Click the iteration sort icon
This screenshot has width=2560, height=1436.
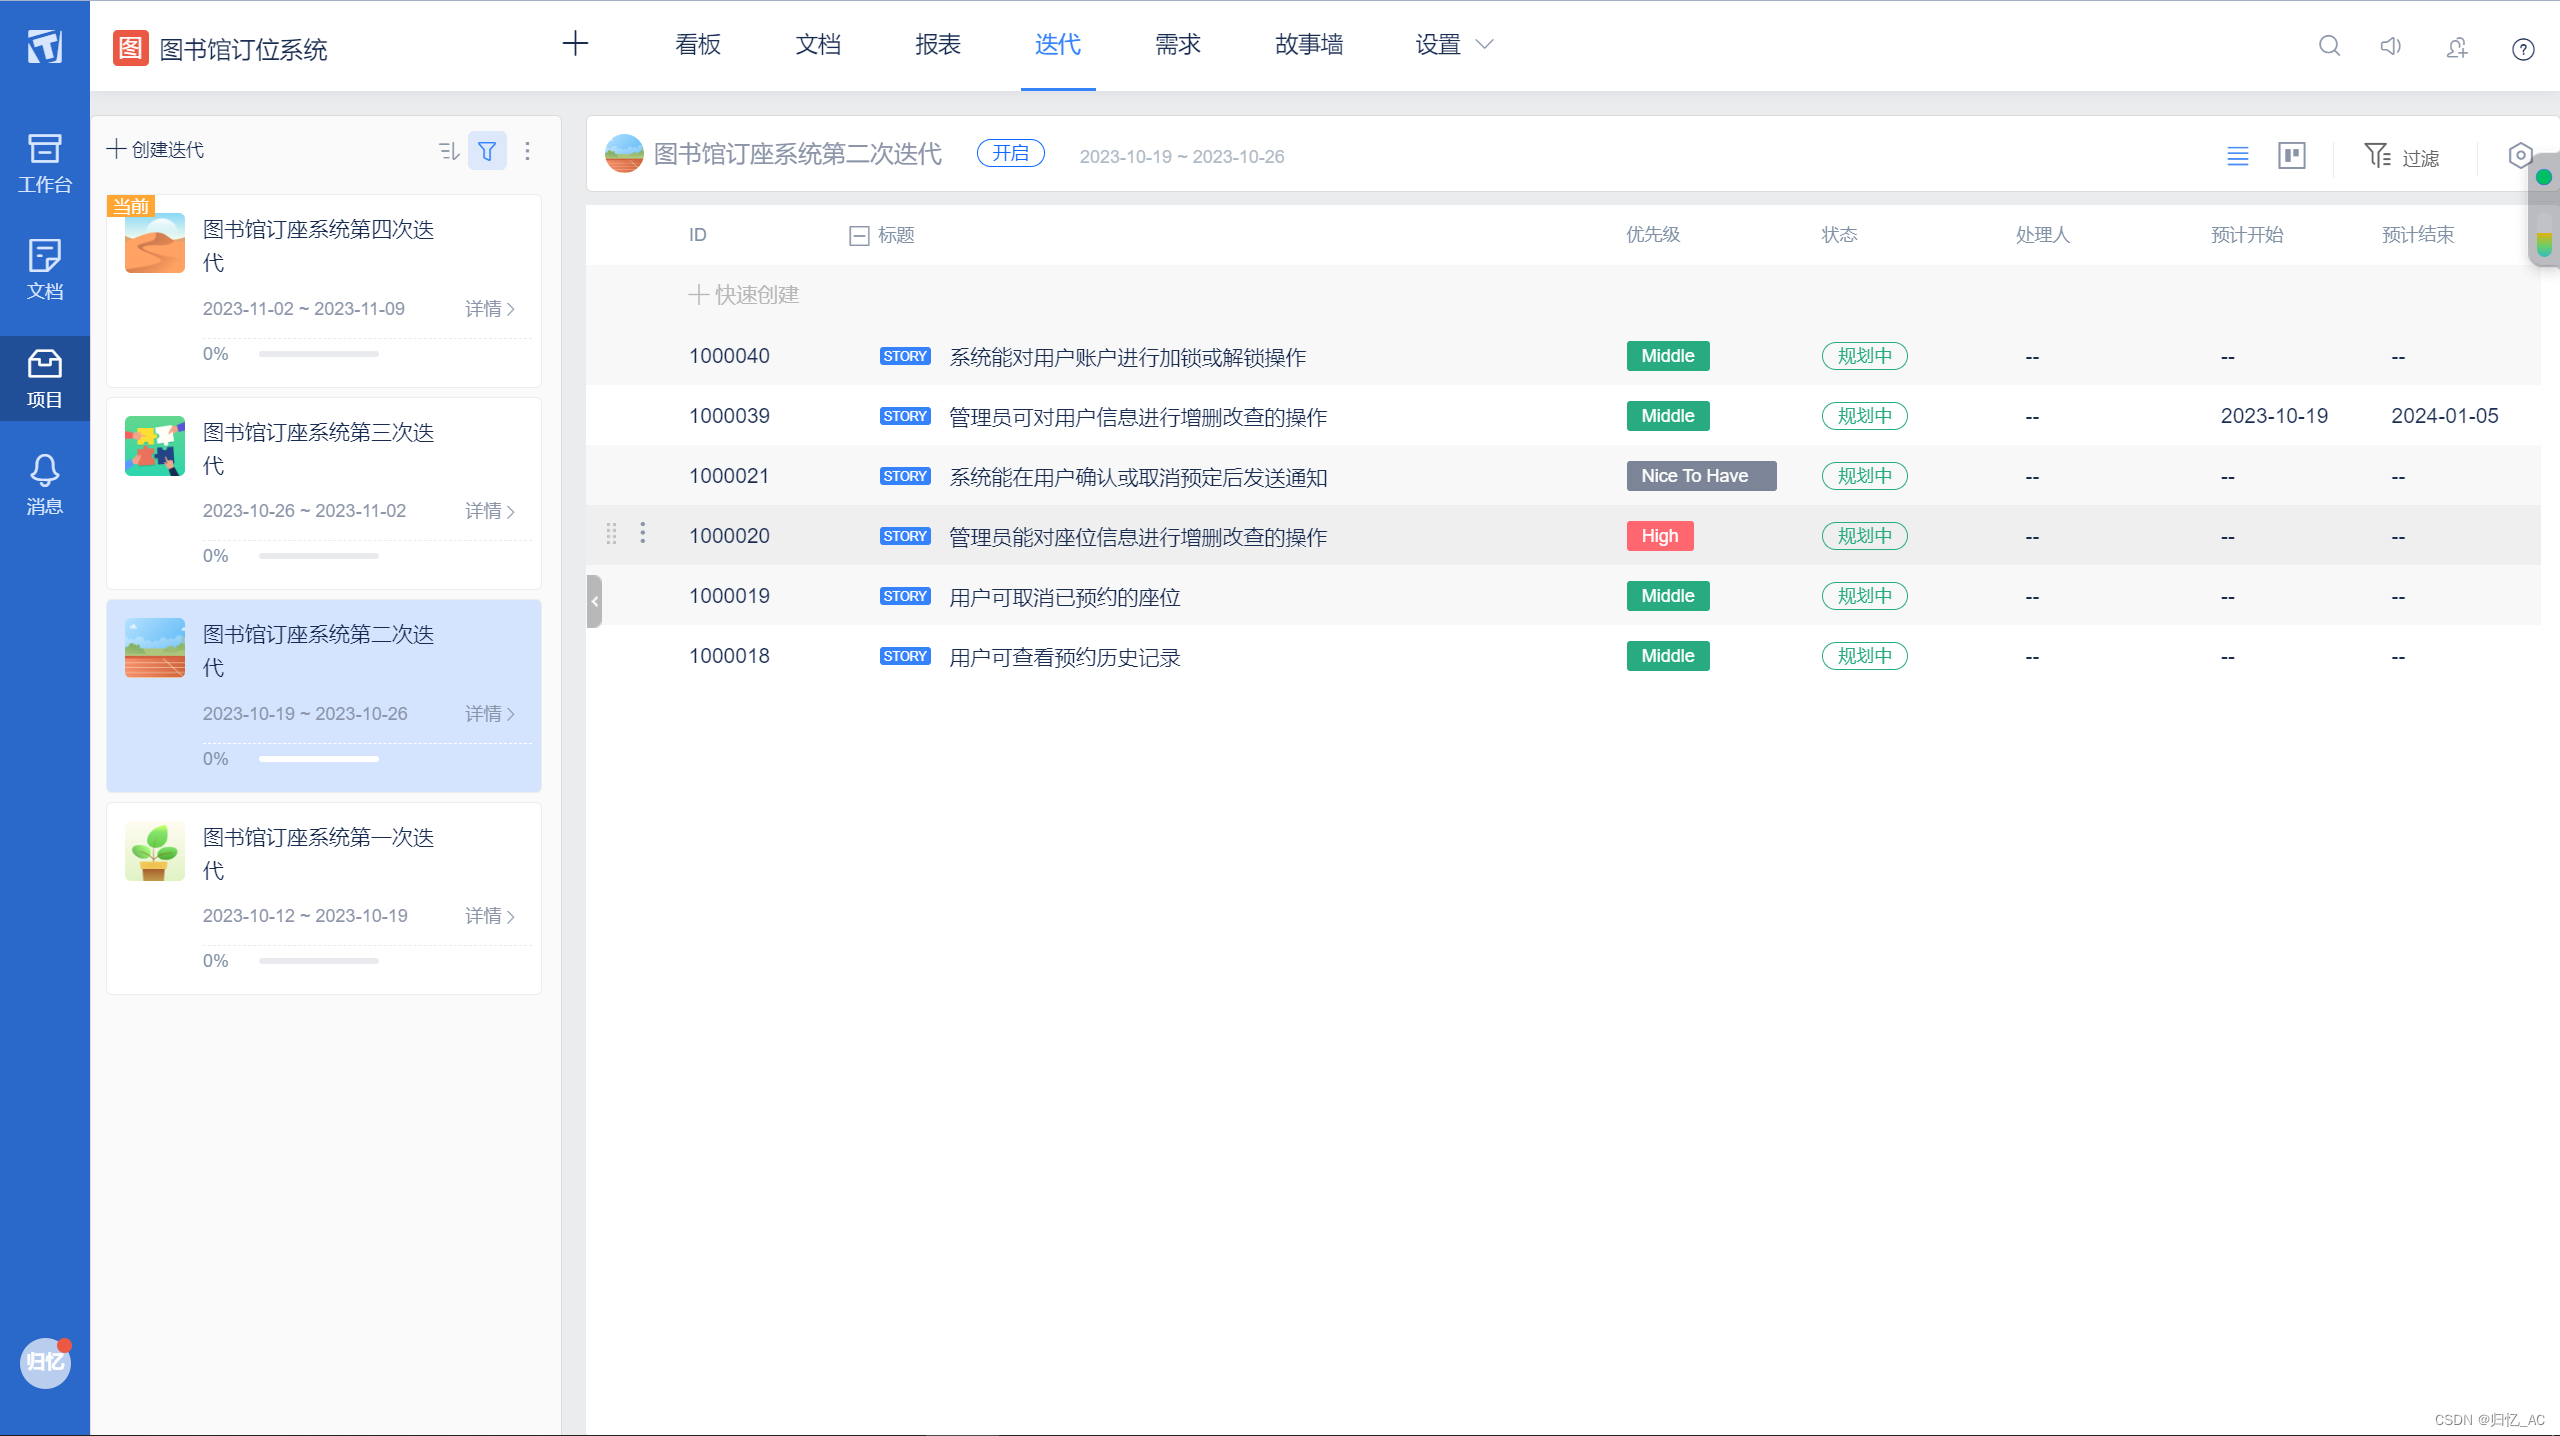[448, 151]
